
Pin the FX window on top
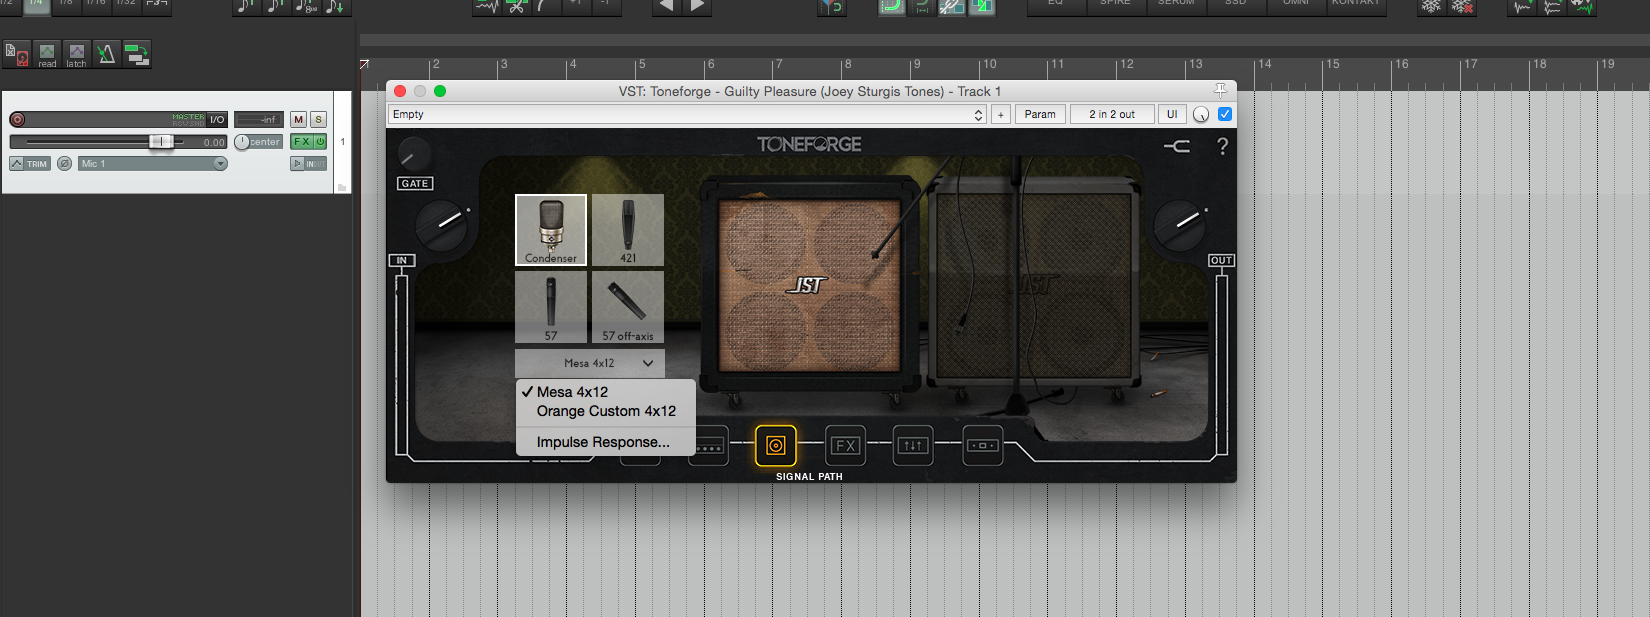[1220, 90]
